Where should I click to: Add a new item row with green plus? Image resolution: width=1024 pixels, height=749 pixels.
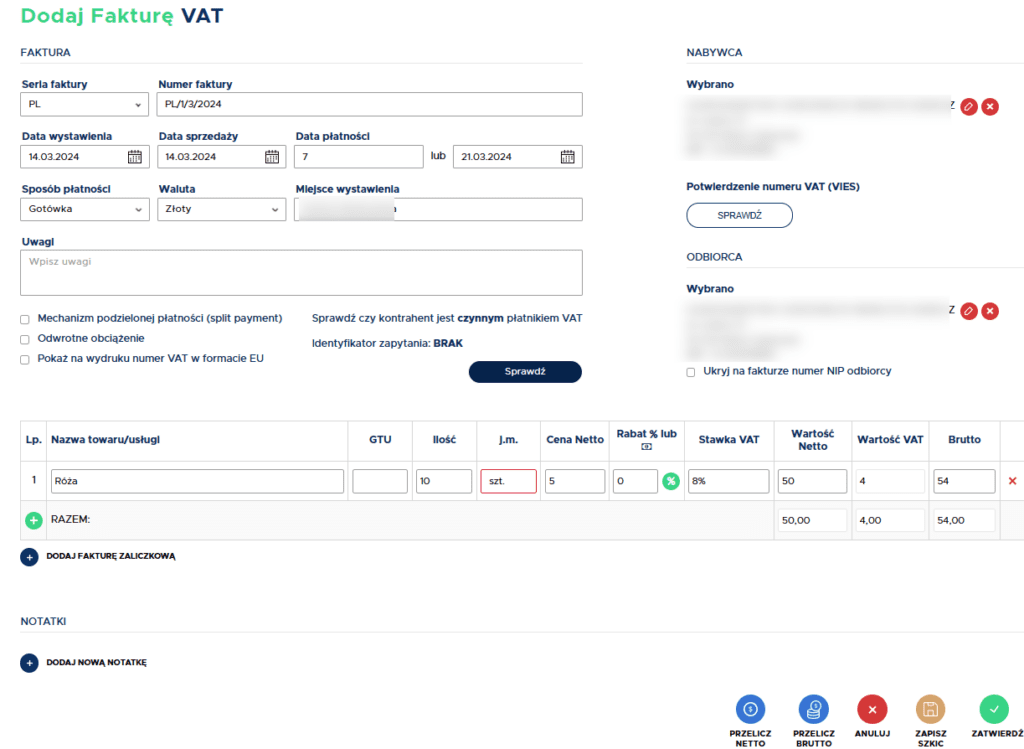pyautogui.click(x=34, y=521)
